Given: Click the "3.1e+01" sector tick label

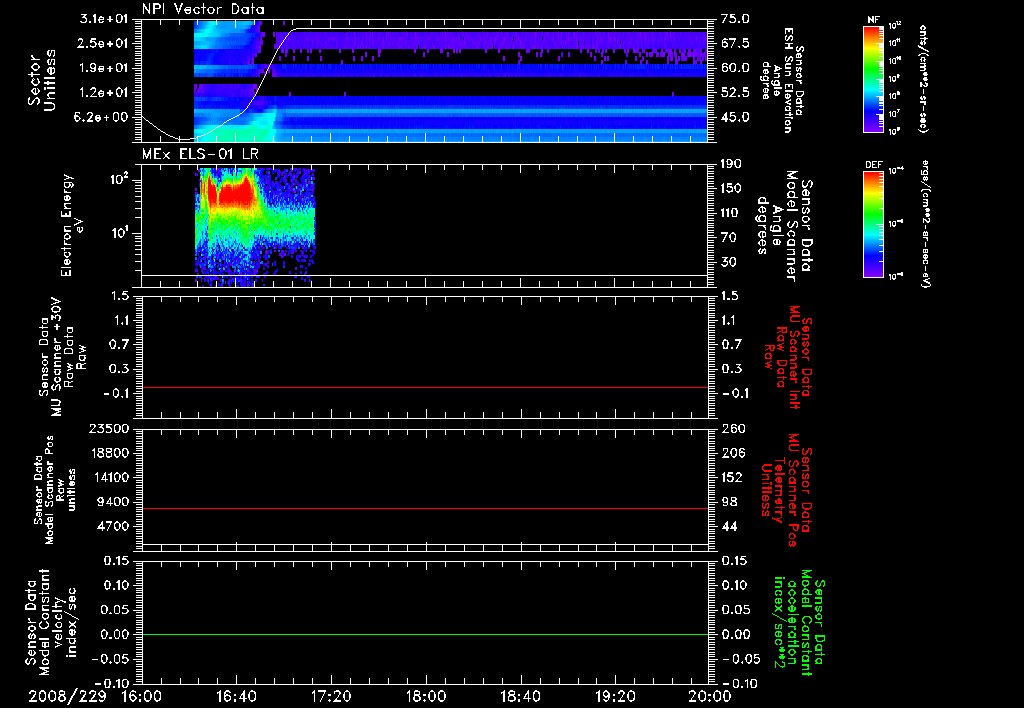Looking at the screenshot, I should [x=105, y=19].
